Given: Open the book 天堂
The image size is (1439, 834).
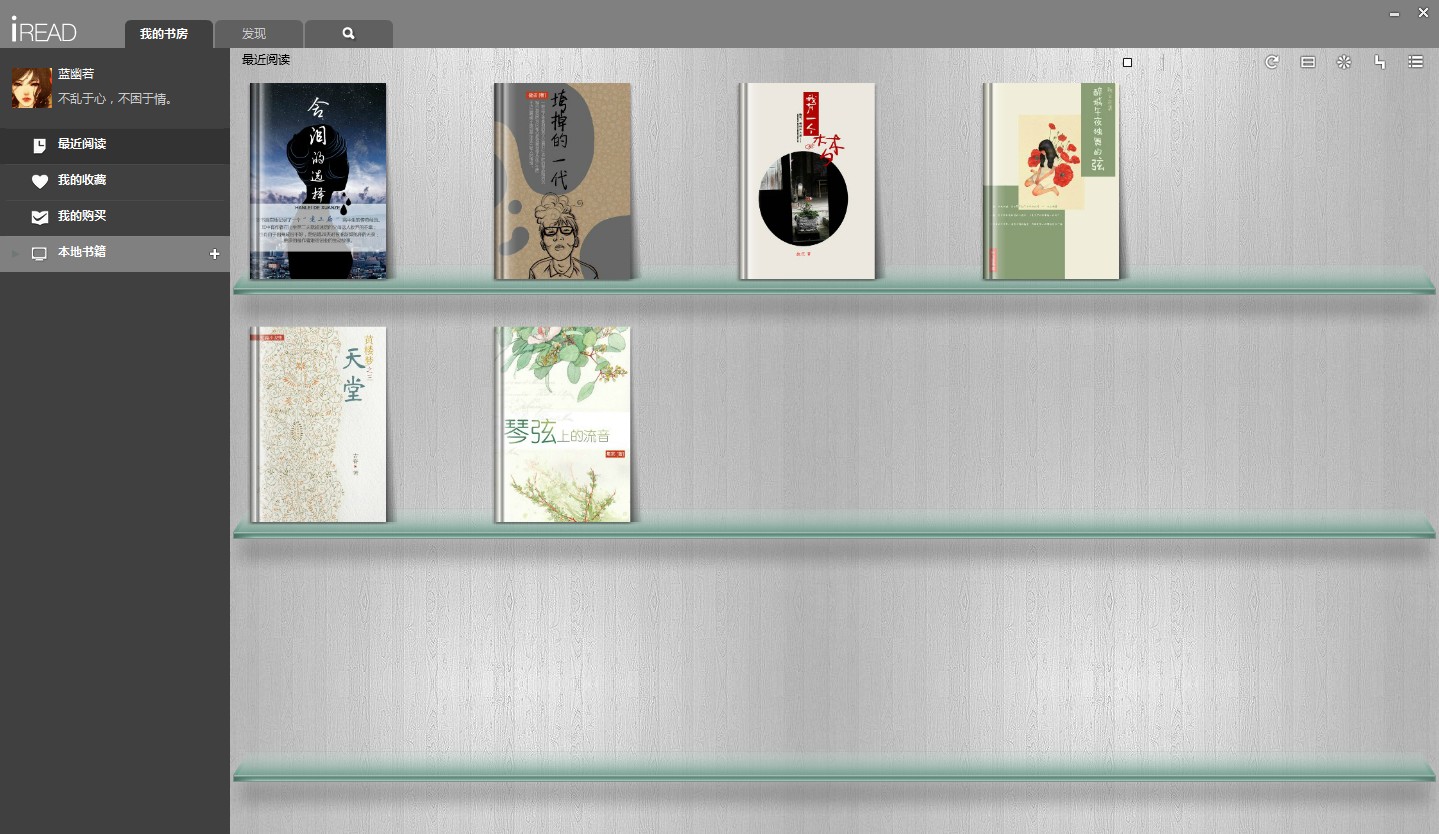Looking at the screenshot, I should 318,424.
